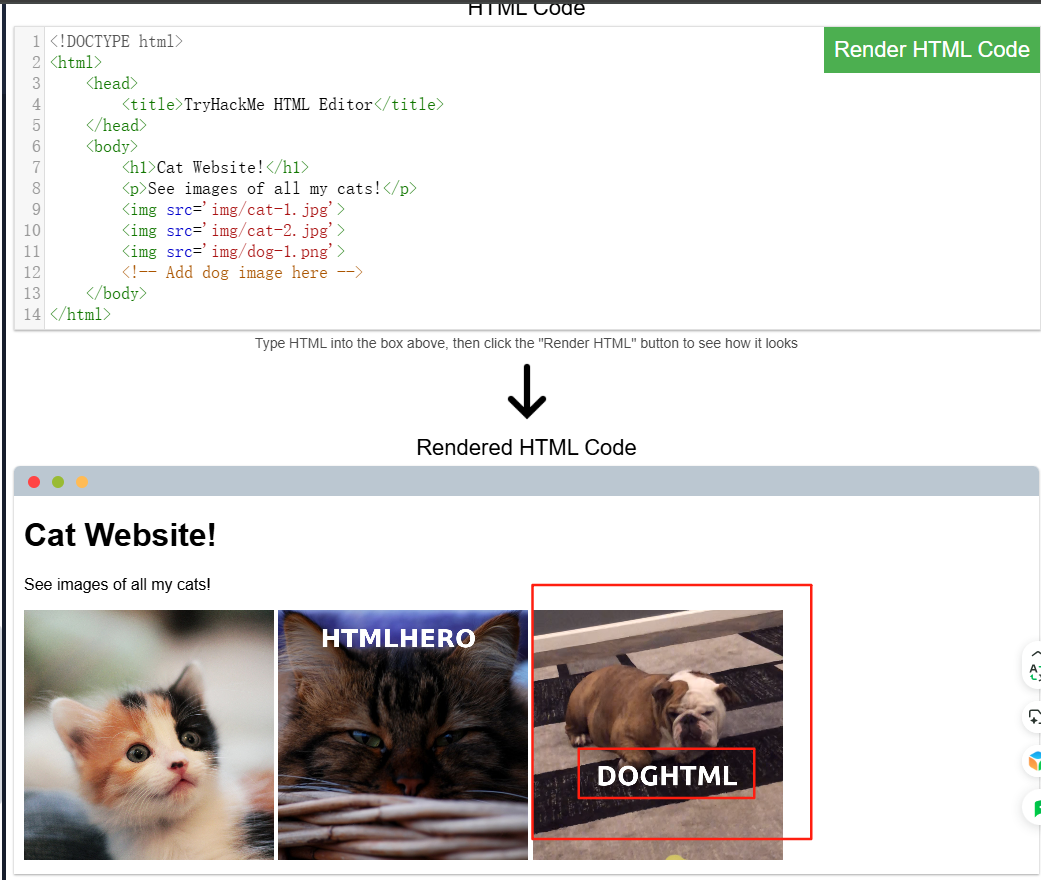
Task: Click the HTMLHERO text on the cat image
Action: click(x=398, y=638)
